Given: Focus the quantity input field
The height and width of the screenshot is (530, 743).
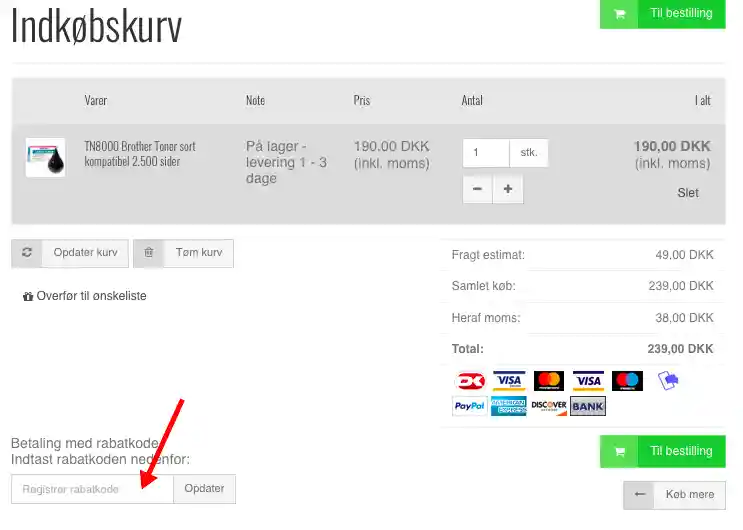Looking at the screenshot, I should click(485, 153).
